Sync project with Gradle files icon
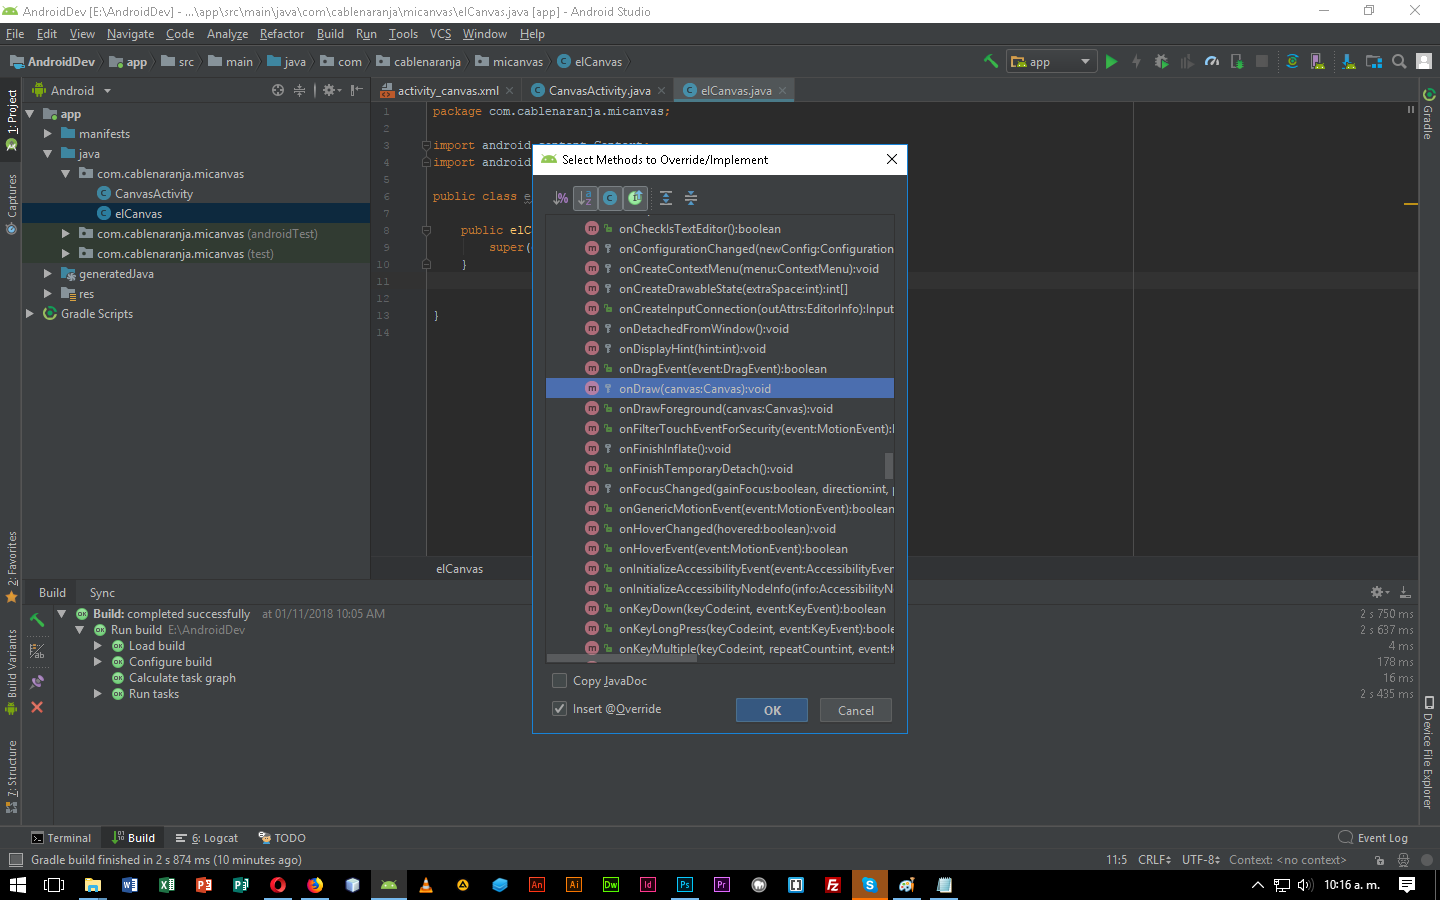Screen dimensions: 1440x900 [1292, 61]
